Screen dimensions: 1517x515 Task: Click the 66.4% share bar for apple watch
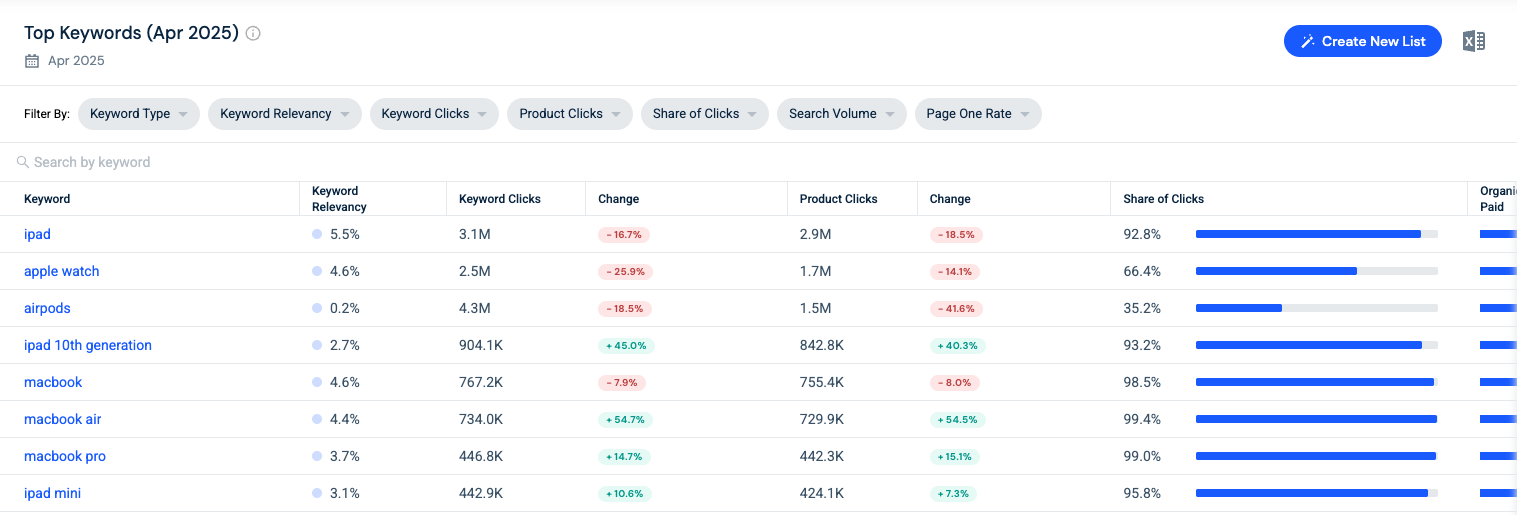tap(1317, 271)
